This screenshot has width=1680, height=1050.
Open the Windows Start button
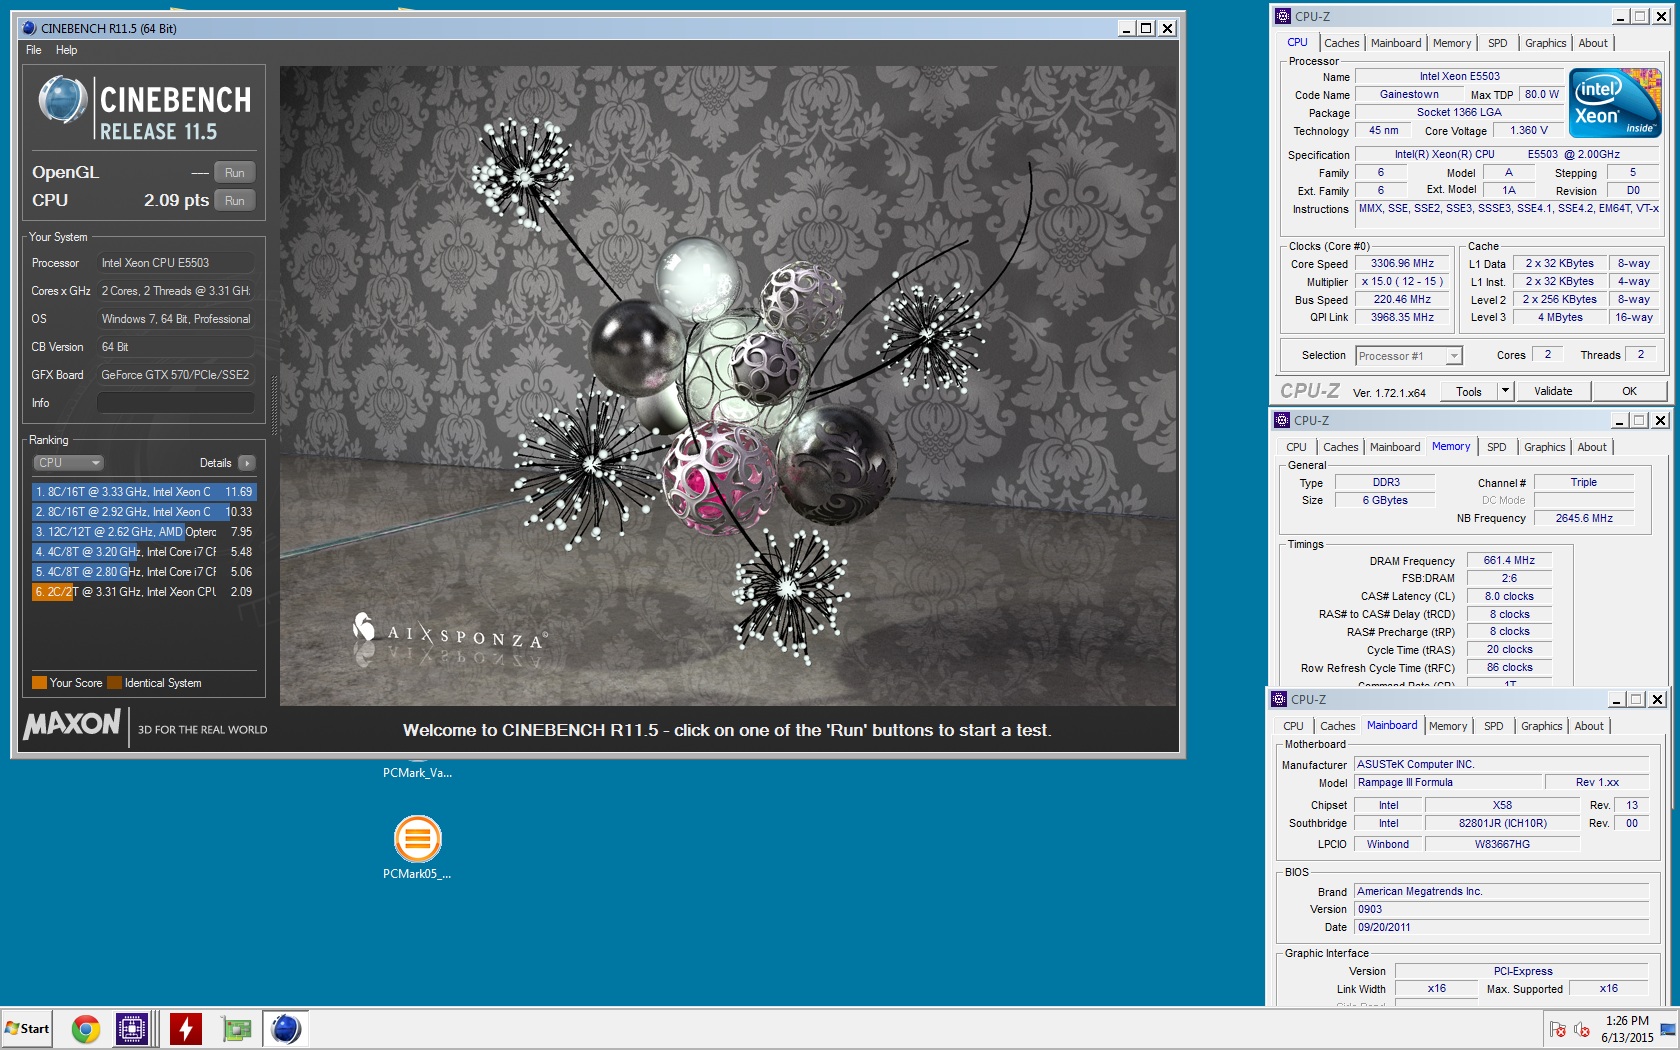coord(27,1028)
